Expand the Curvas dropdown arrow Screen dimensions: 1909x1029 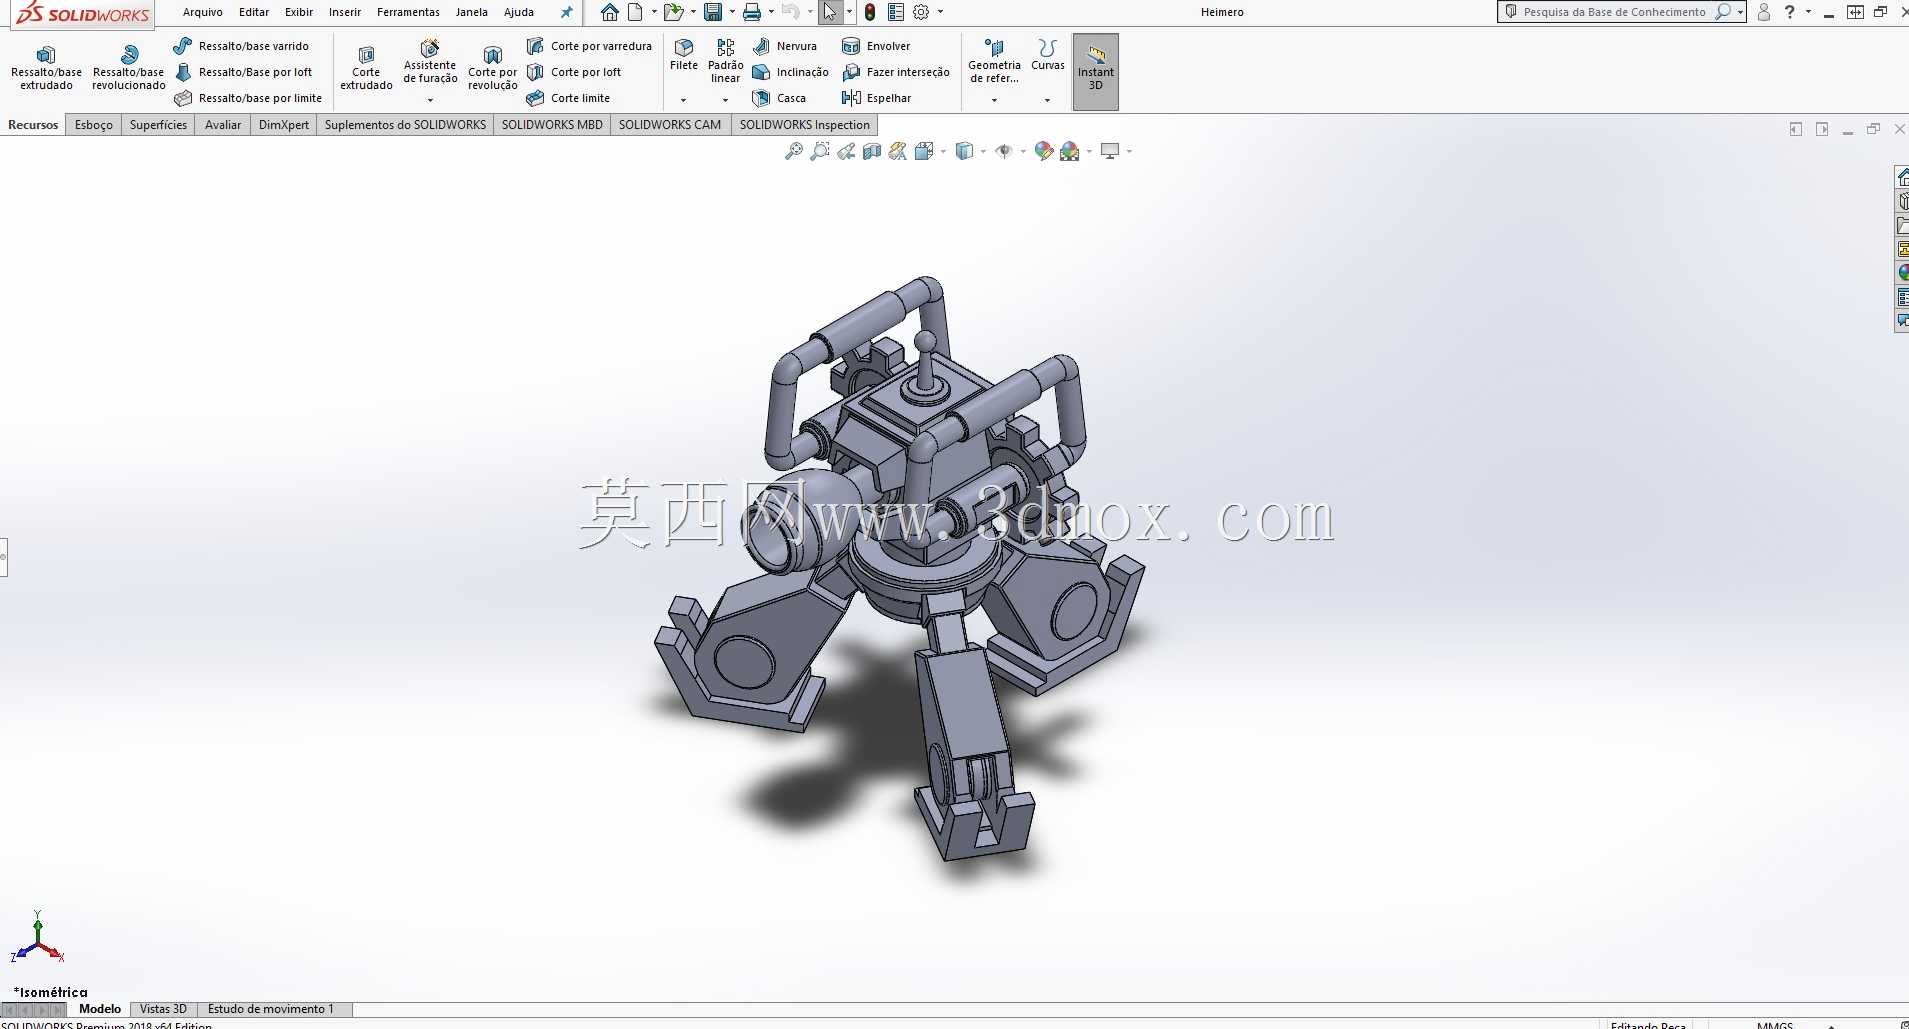[x=1048, y=100]
